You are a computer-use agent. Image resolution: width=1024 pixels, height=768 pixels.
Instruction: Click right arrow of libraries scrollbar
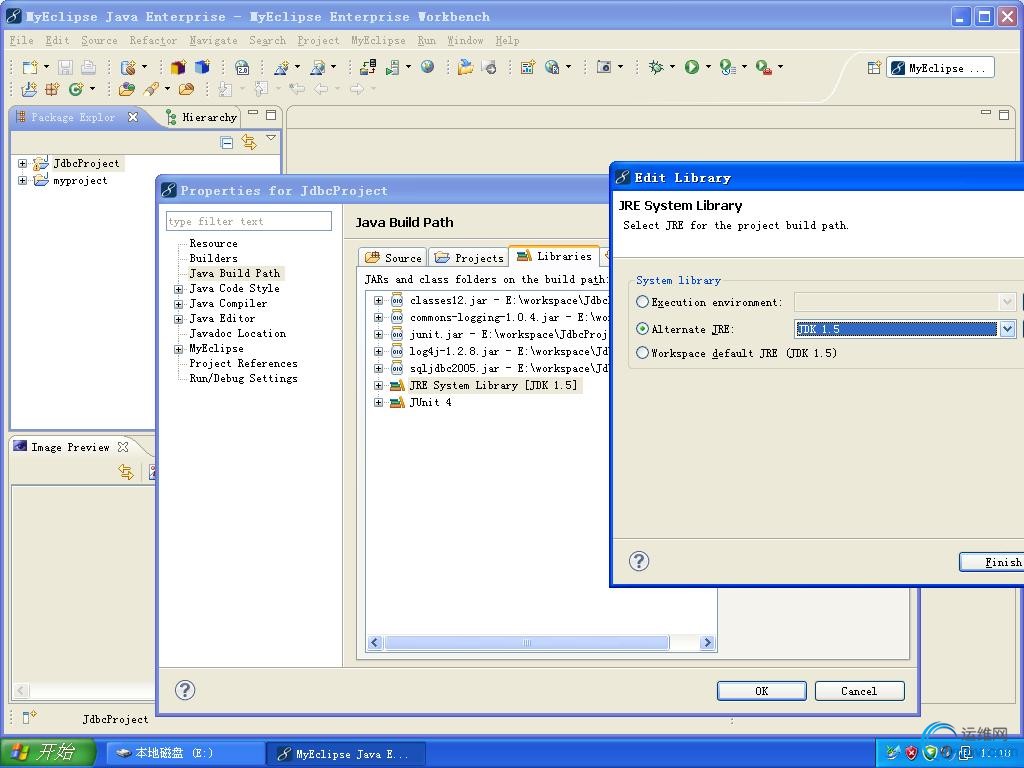point(707,643)
